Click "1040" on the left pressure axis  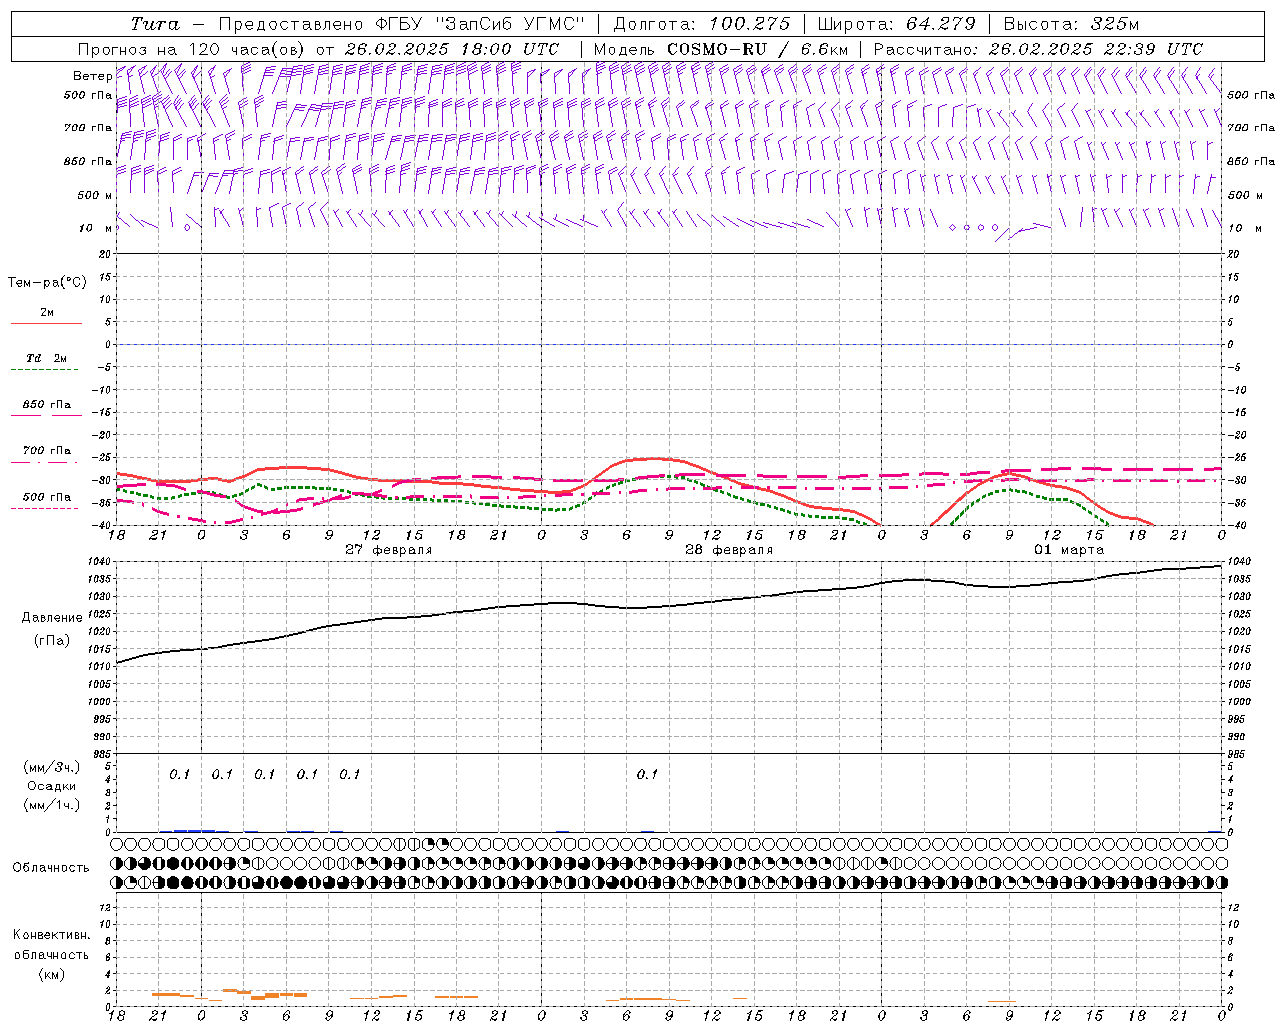100,562
